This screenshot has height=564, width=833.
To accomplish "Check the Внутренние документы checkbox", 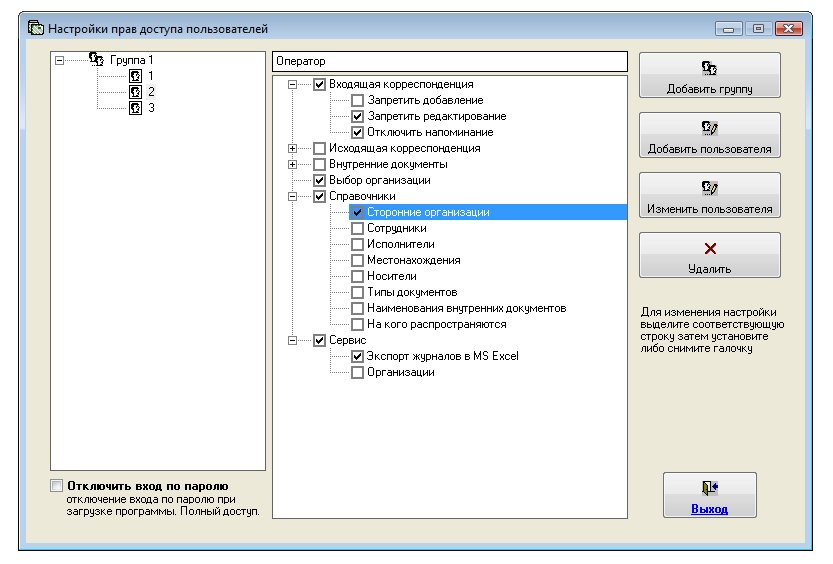I will pos(319,164).
